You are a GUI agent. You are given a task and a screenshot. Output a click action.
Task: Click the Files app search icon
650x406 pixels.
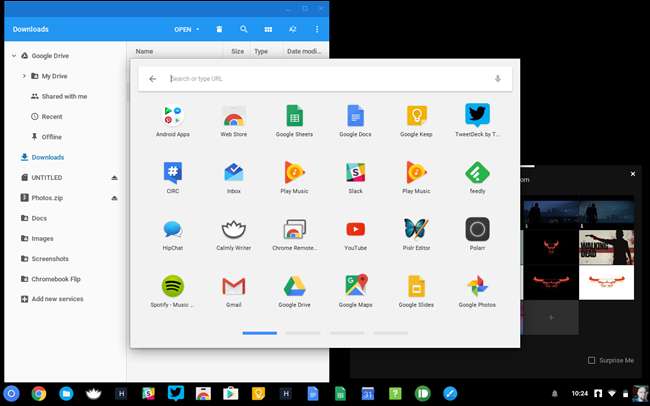tap(244, 29)
